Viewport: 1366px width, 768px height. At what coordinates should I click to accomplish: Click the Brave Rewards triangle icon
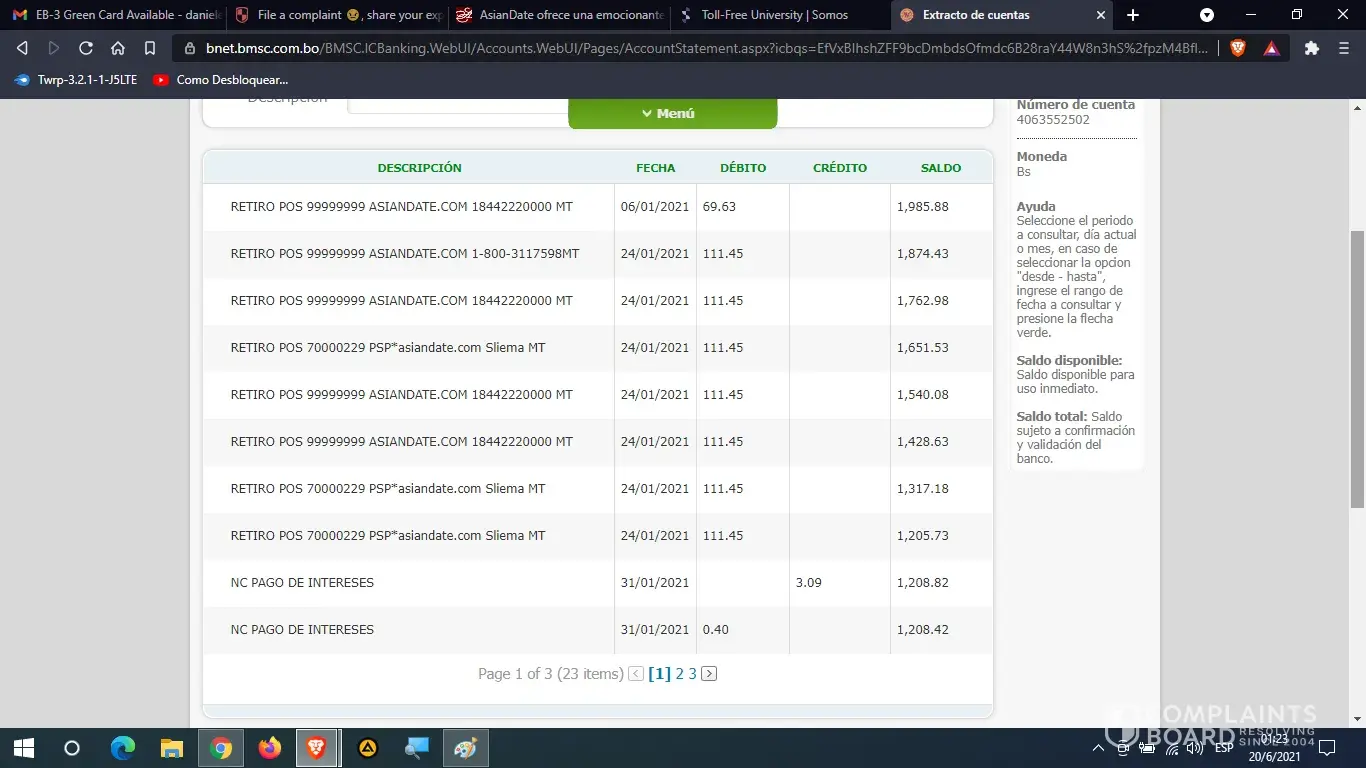(1271, 48)
